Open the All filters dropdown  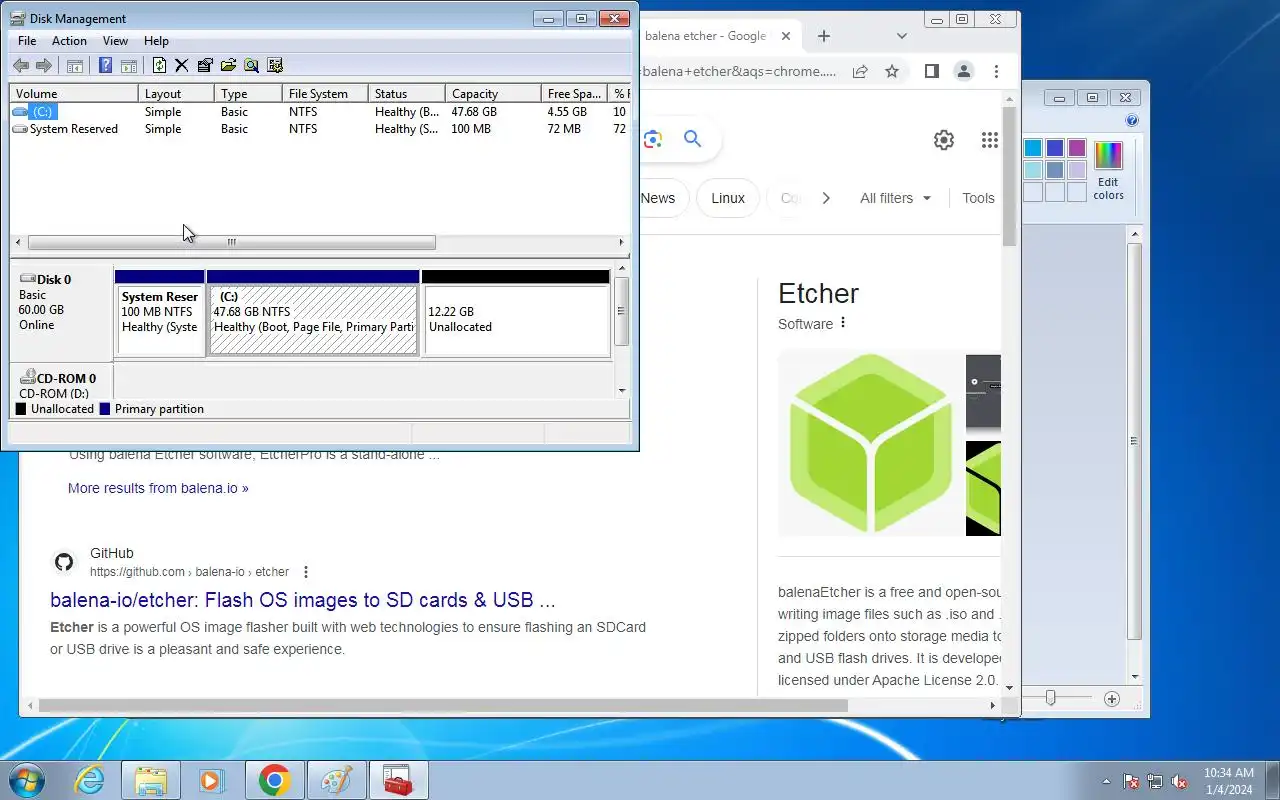(x=895, y=198)
